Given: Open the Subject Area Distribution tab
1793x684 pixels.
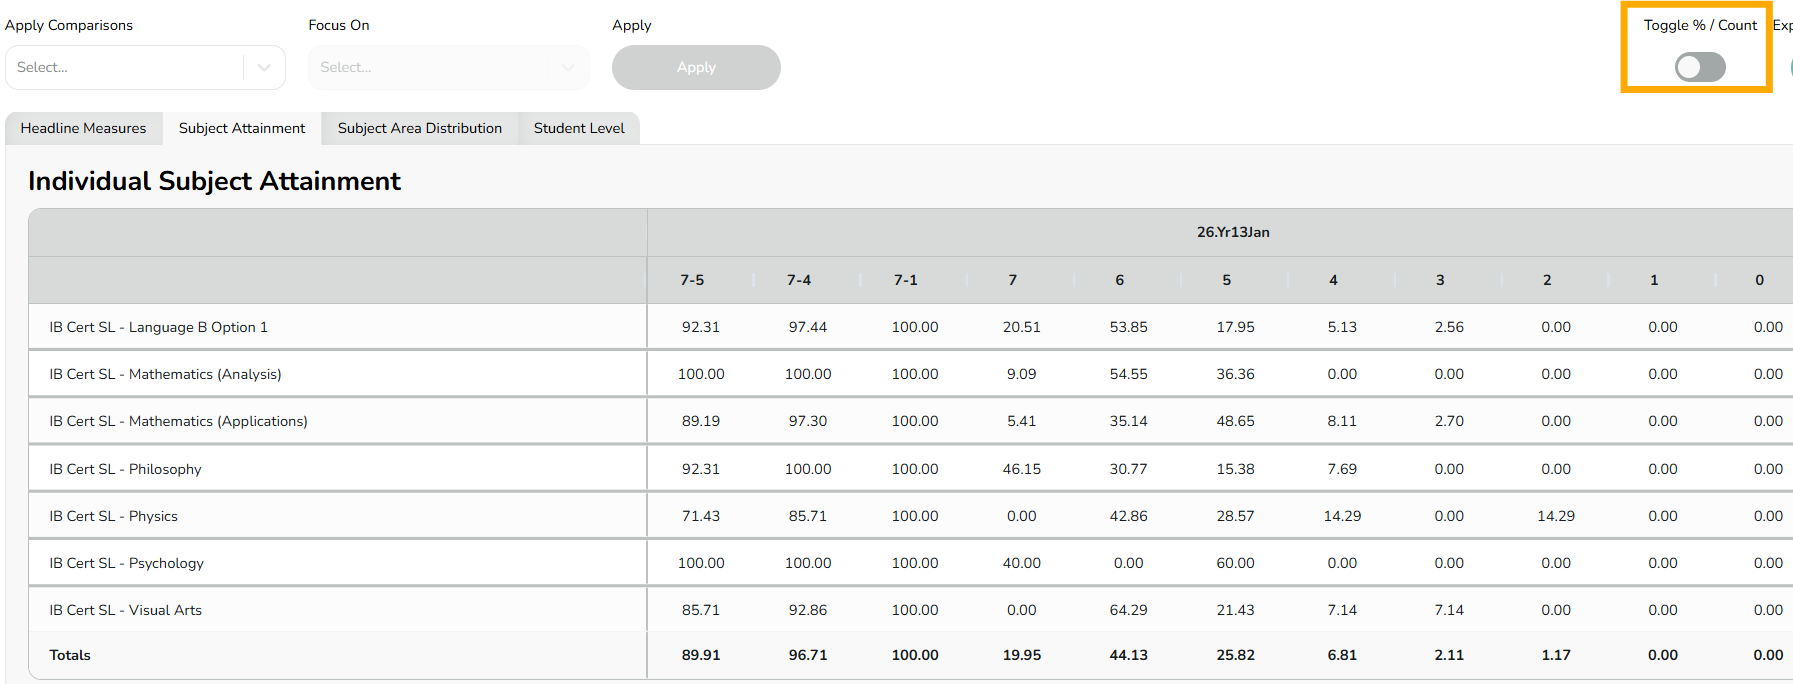Looking at the screenshot, I should tap(420, 128).
